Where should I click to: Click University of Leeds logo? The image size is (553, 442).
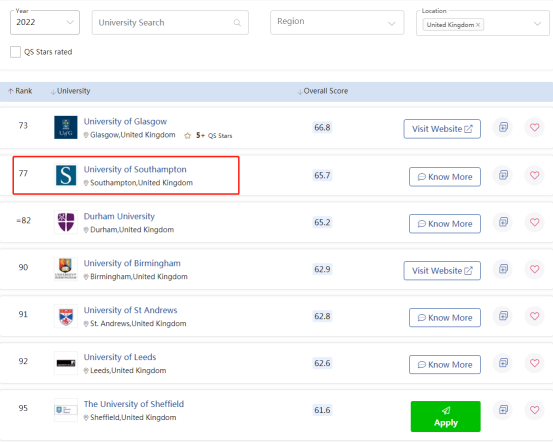coord(66,363)
